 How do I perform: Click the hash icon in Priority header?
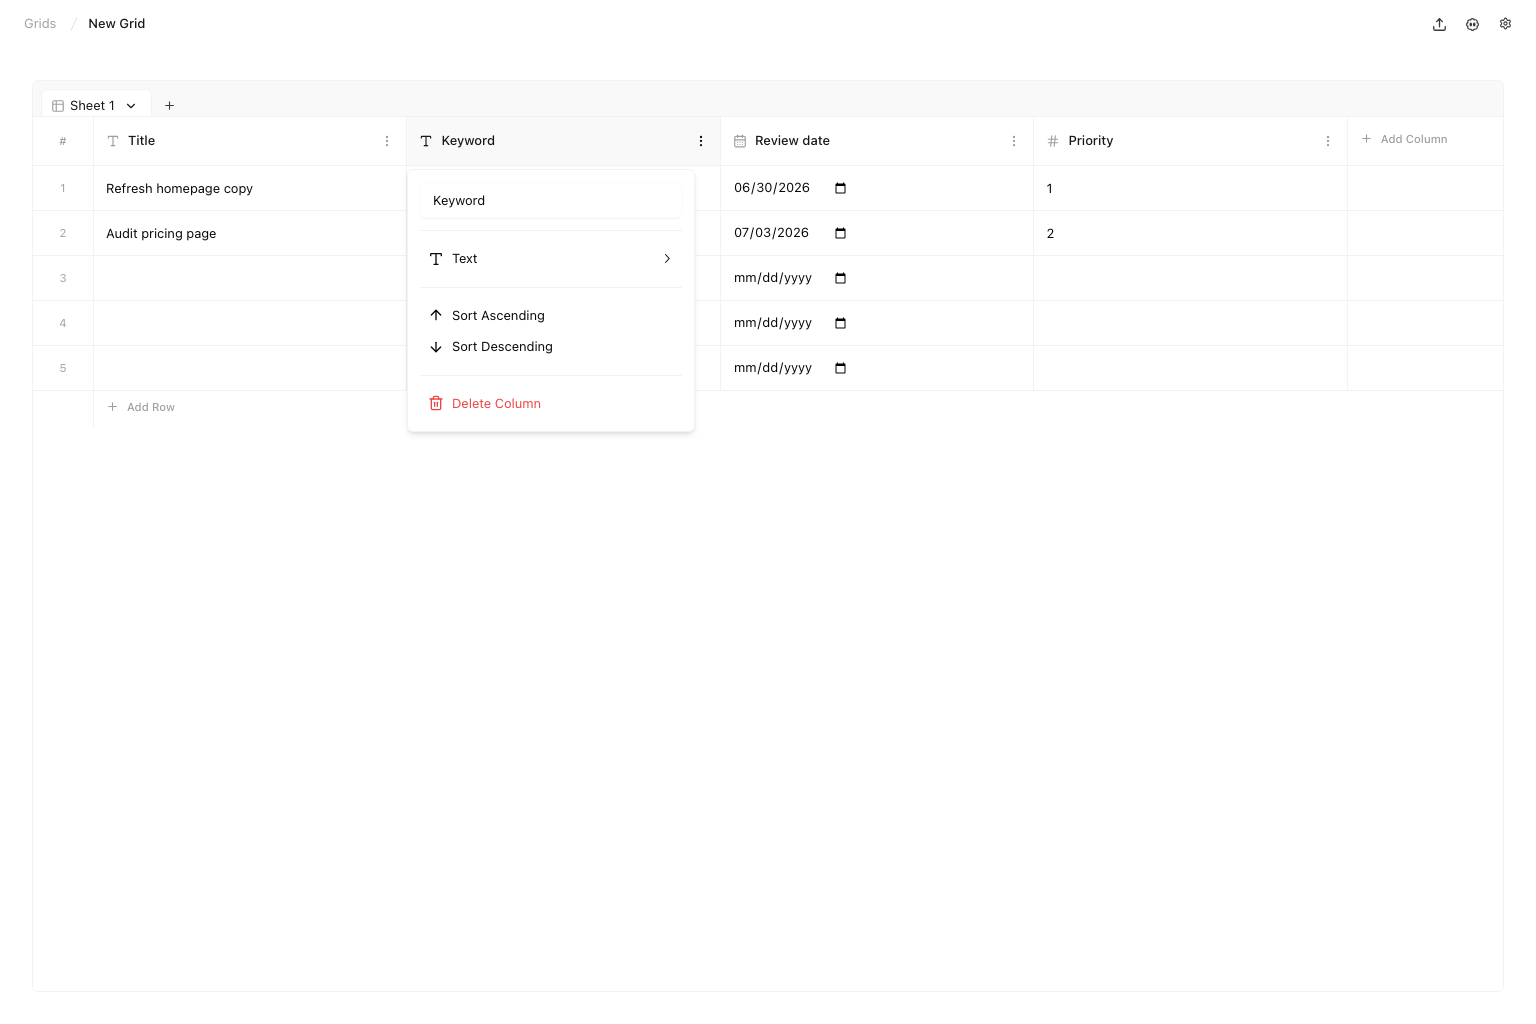(x=1053, y=141)
